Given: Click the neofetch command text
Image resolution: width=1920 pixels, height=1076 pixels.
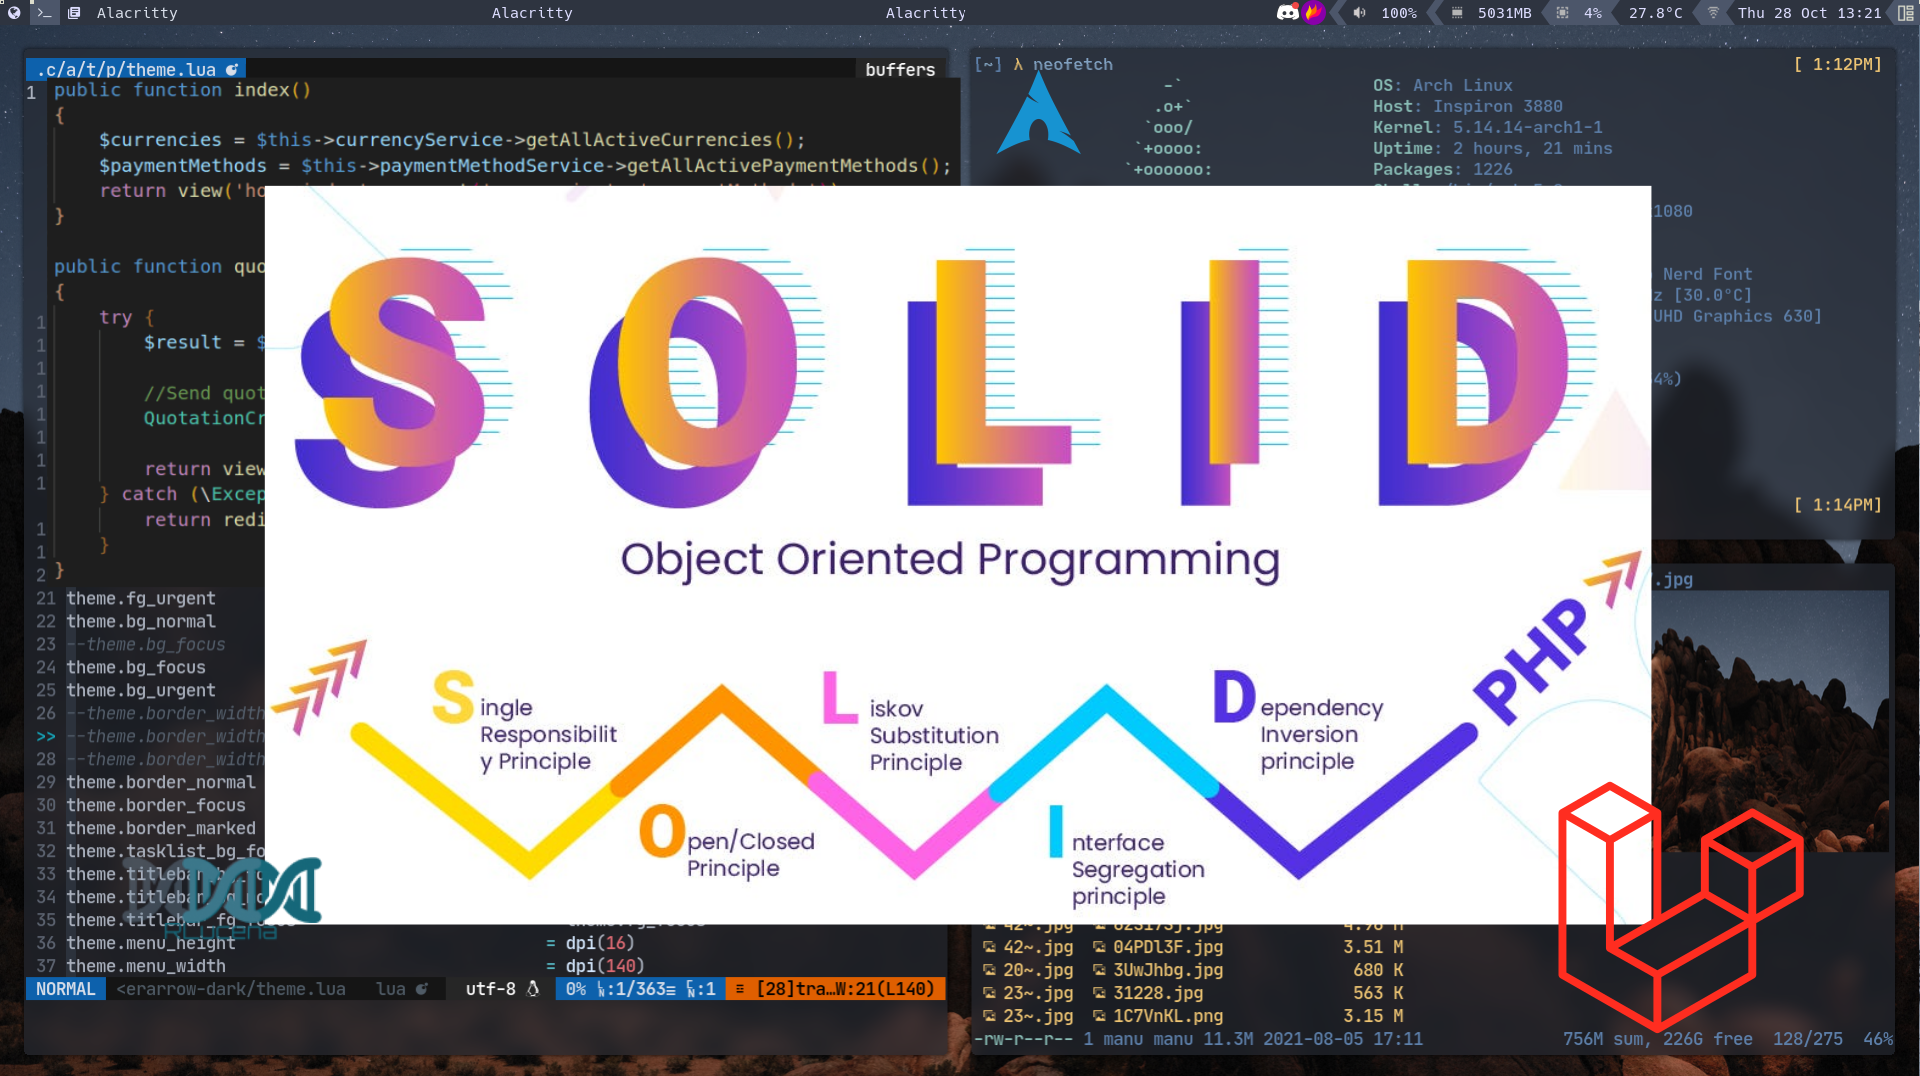Looking at the screenshot, I should (1072, 64).
